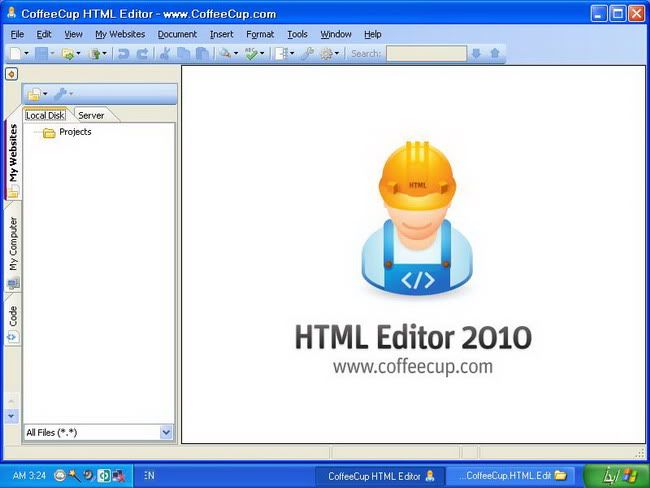Open the File menu
Viewport: 650px width, 488px height.
(x=17, y=34)
